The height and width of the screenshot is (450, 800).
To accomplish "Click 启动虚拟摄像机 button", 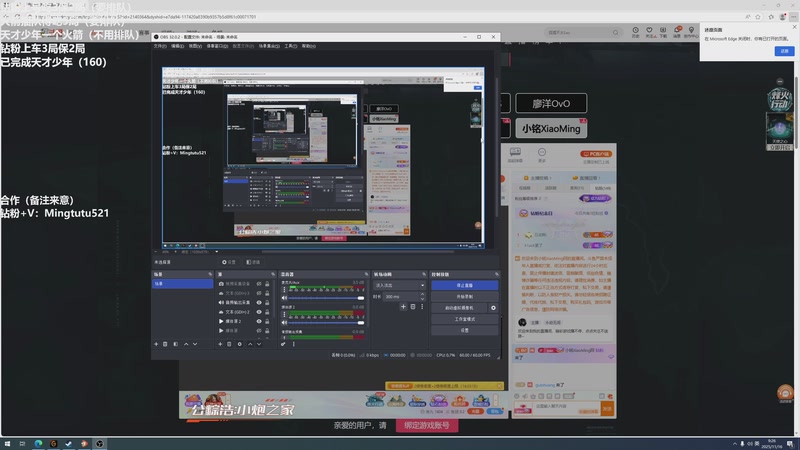I will (x=460, y=308).
